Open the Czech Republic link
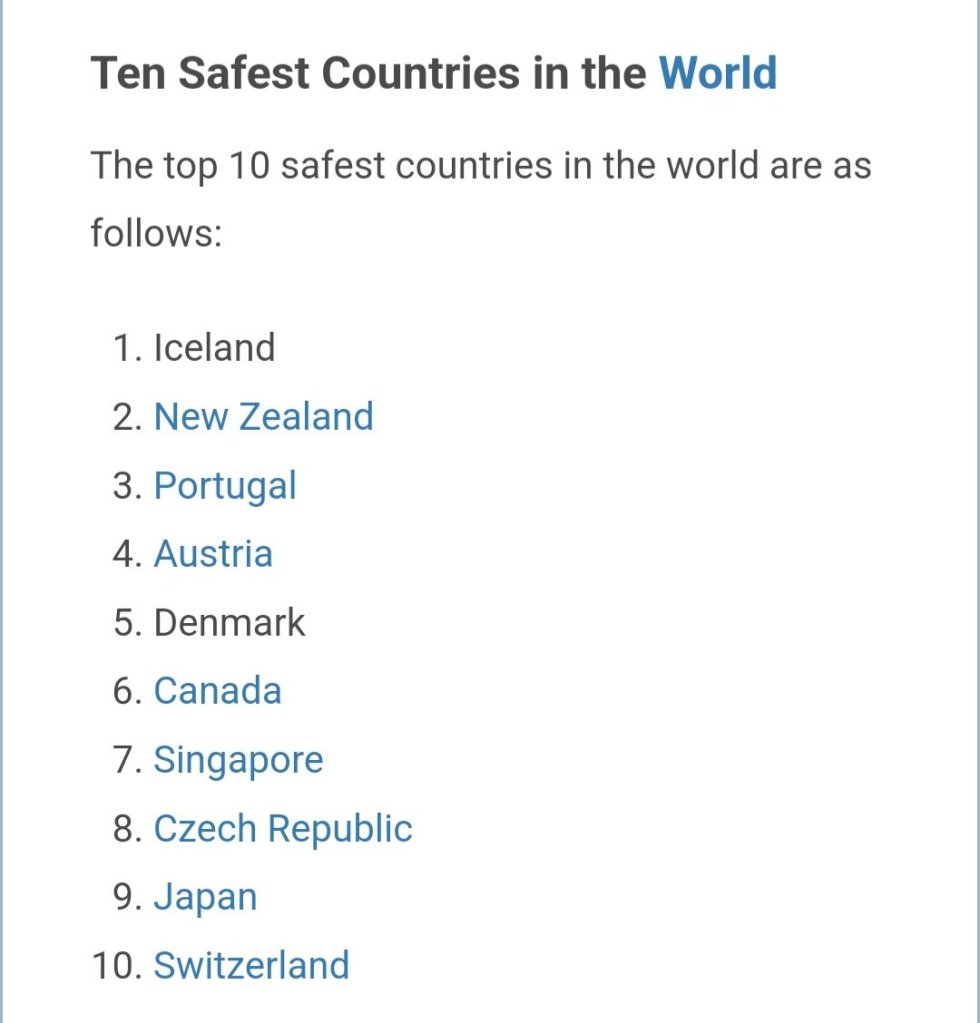980x1023 pixels. pos(282,828)
